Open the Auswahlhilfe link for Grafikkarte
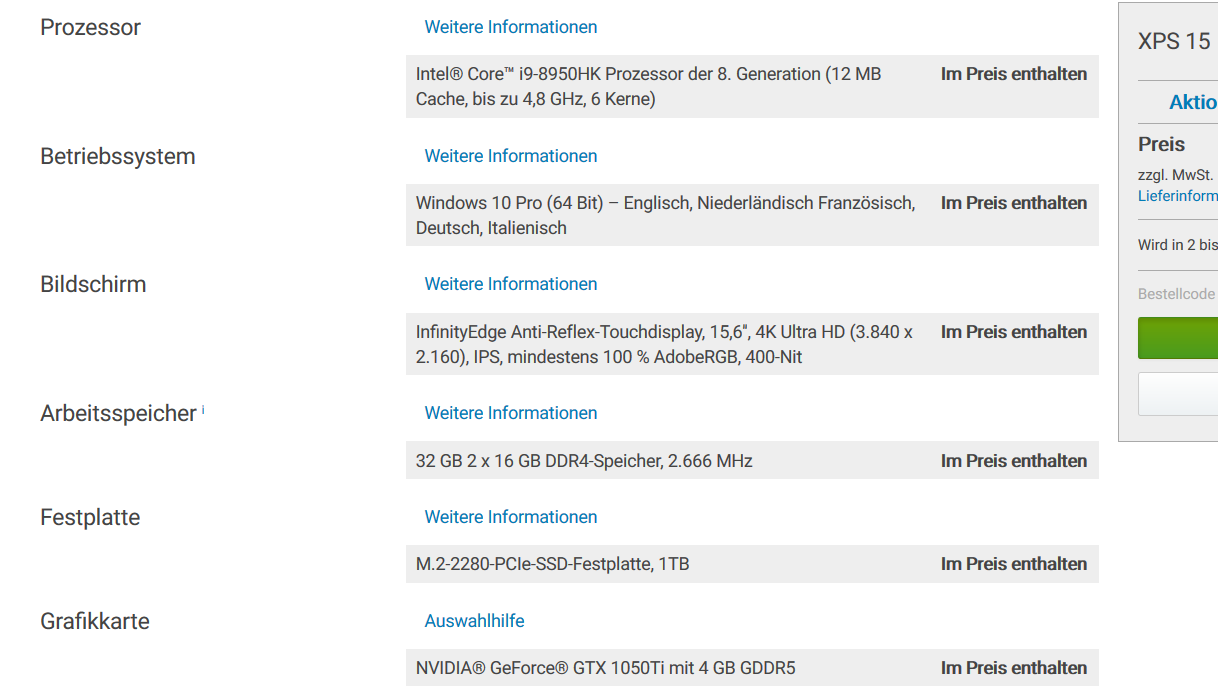The width and height of the screenshot is (1218, 698). (474, 621)
